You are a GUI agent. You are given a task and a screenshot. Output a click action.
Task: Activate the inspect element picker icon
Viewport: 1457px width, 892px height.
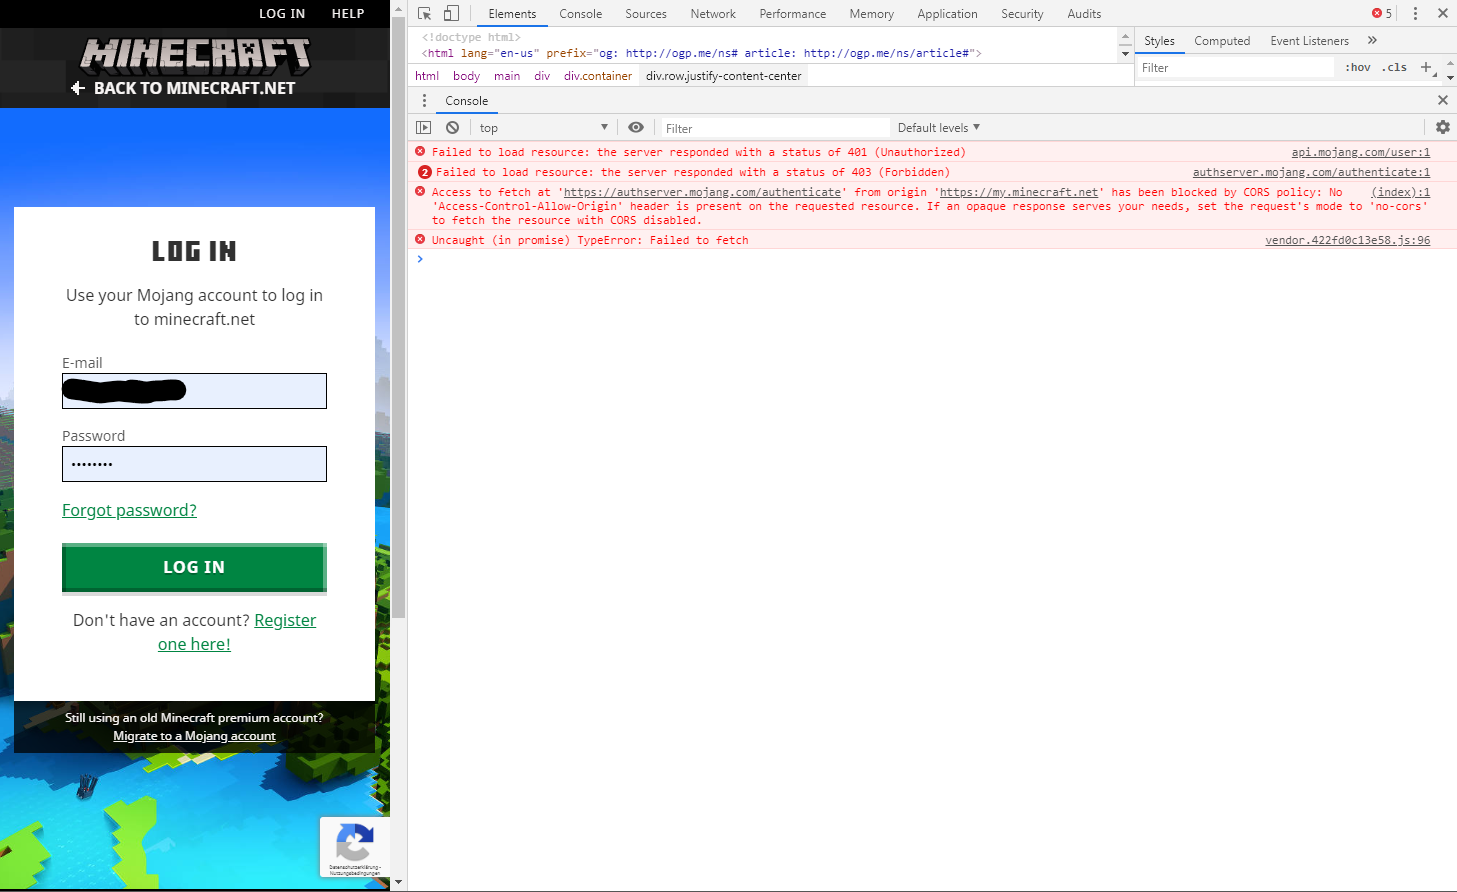coord(425,14)
